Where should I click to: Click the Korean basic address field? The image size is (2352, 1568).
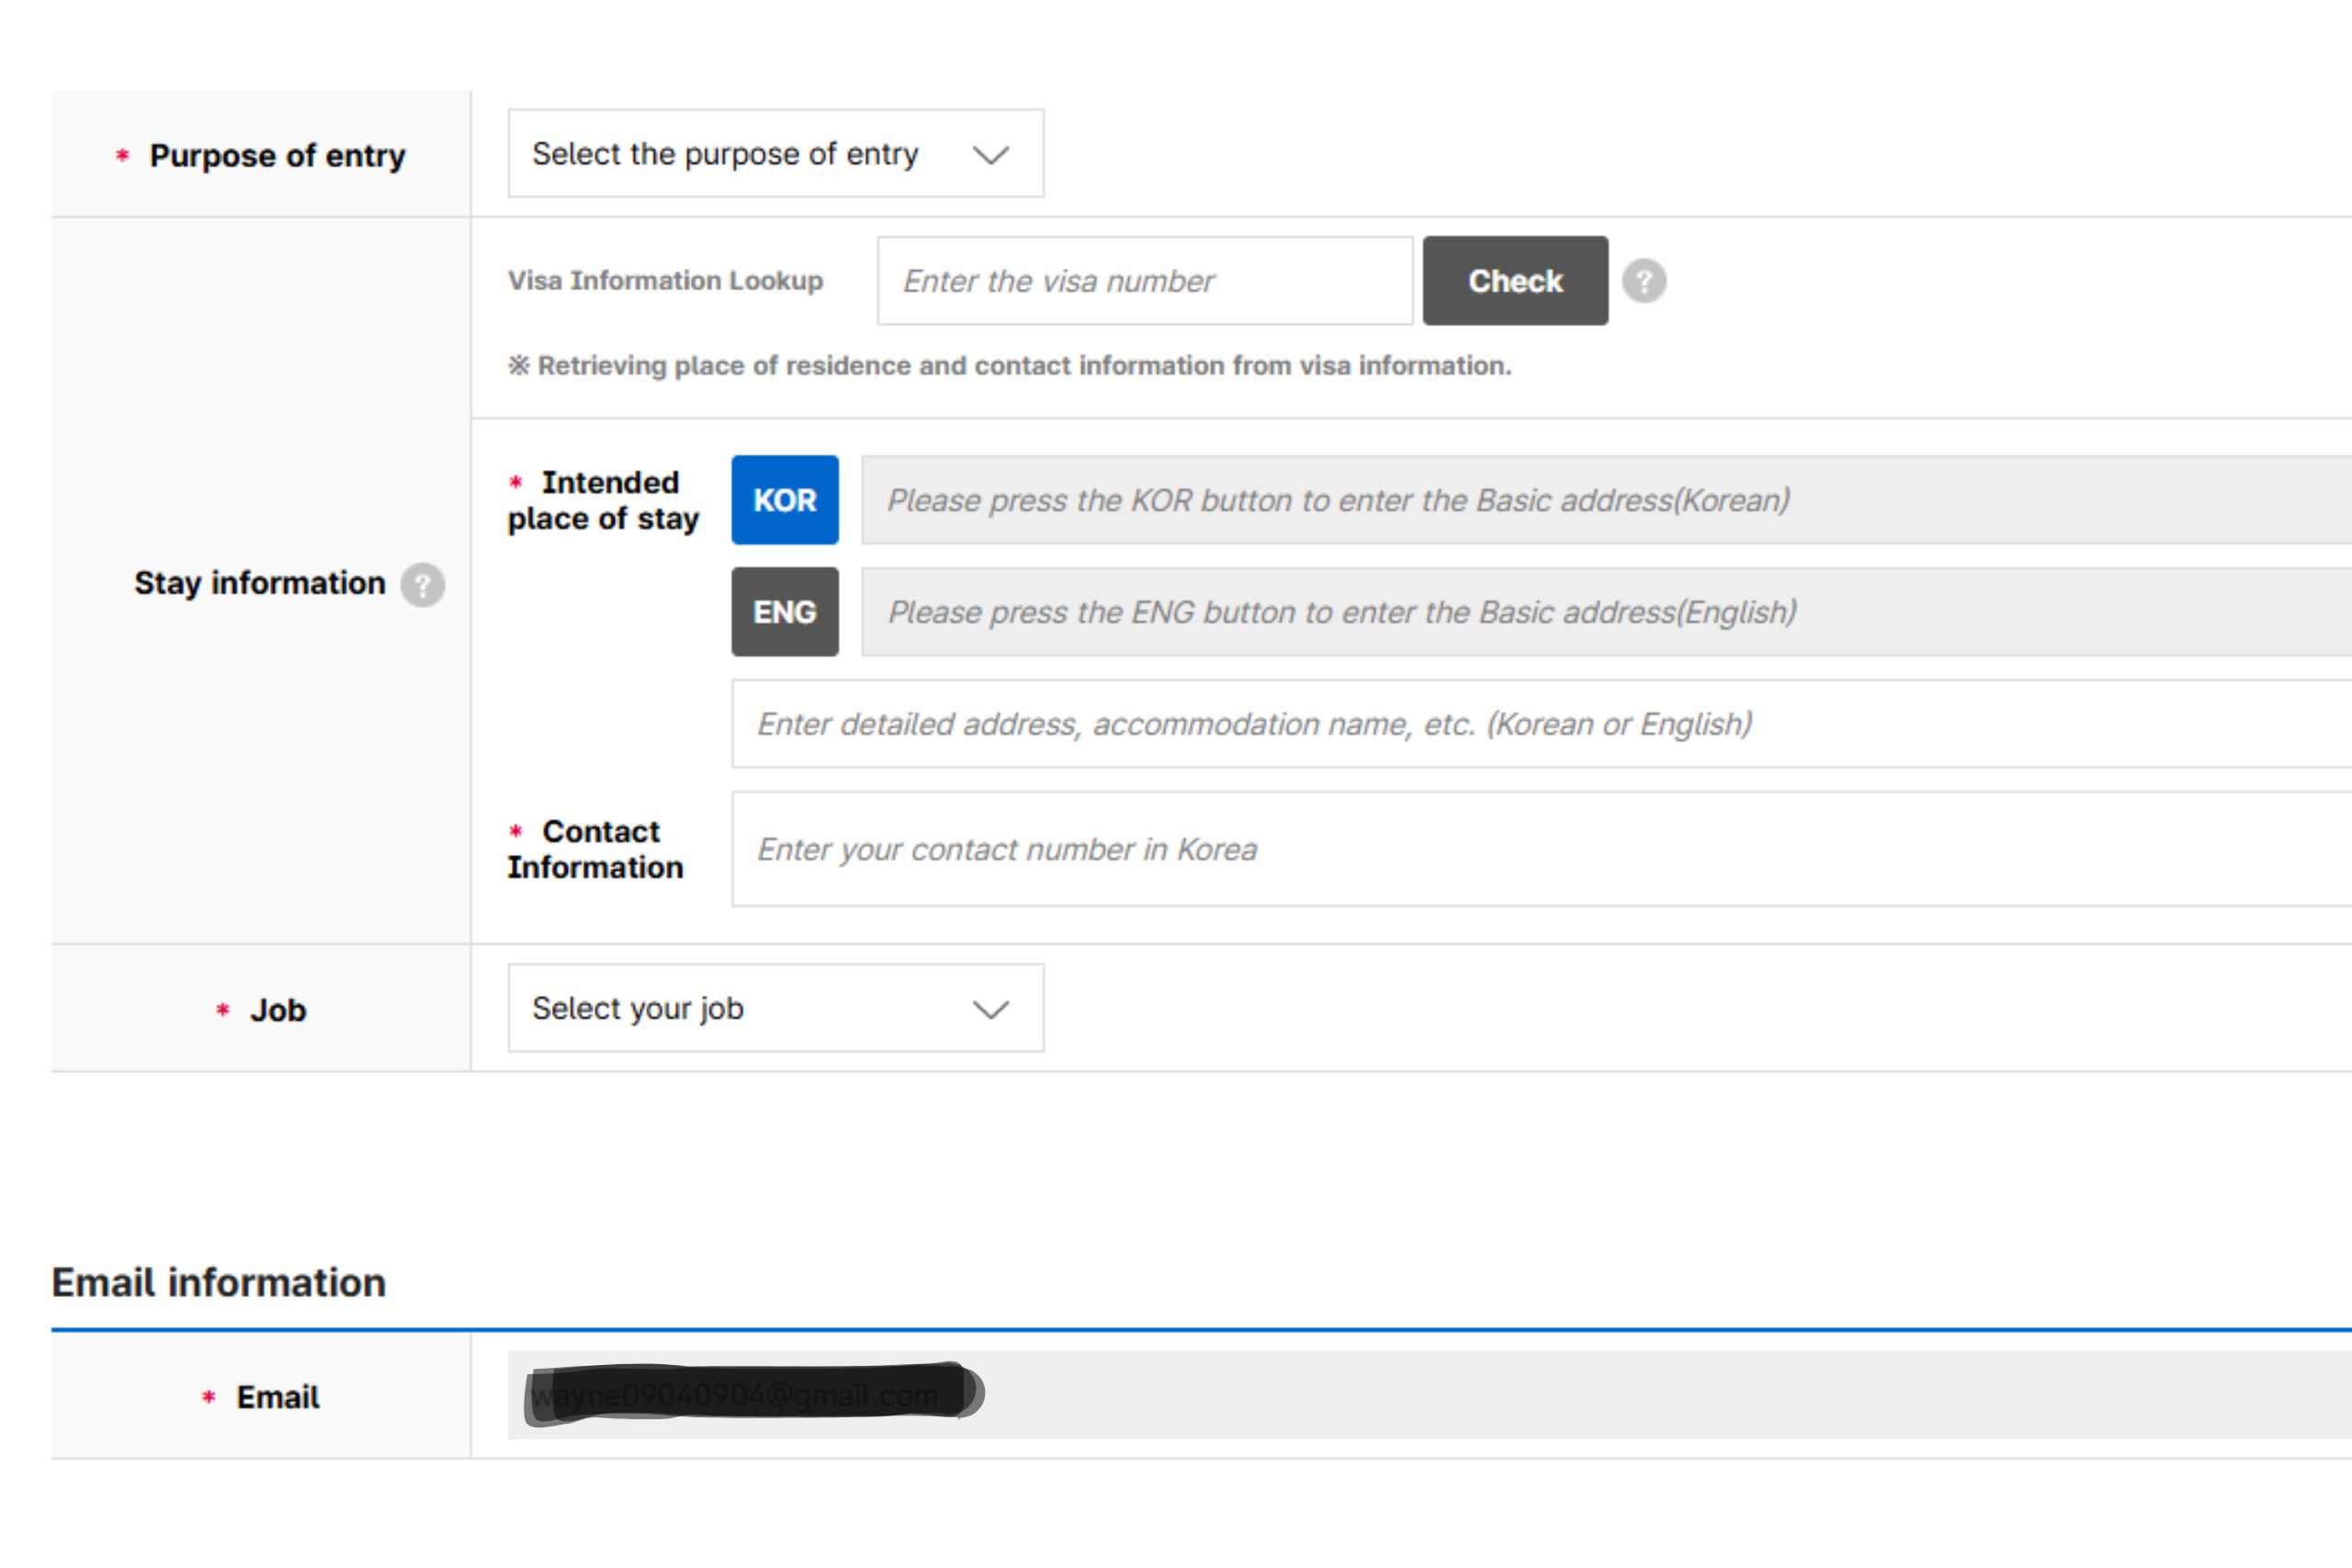[x=1600, y=500]
